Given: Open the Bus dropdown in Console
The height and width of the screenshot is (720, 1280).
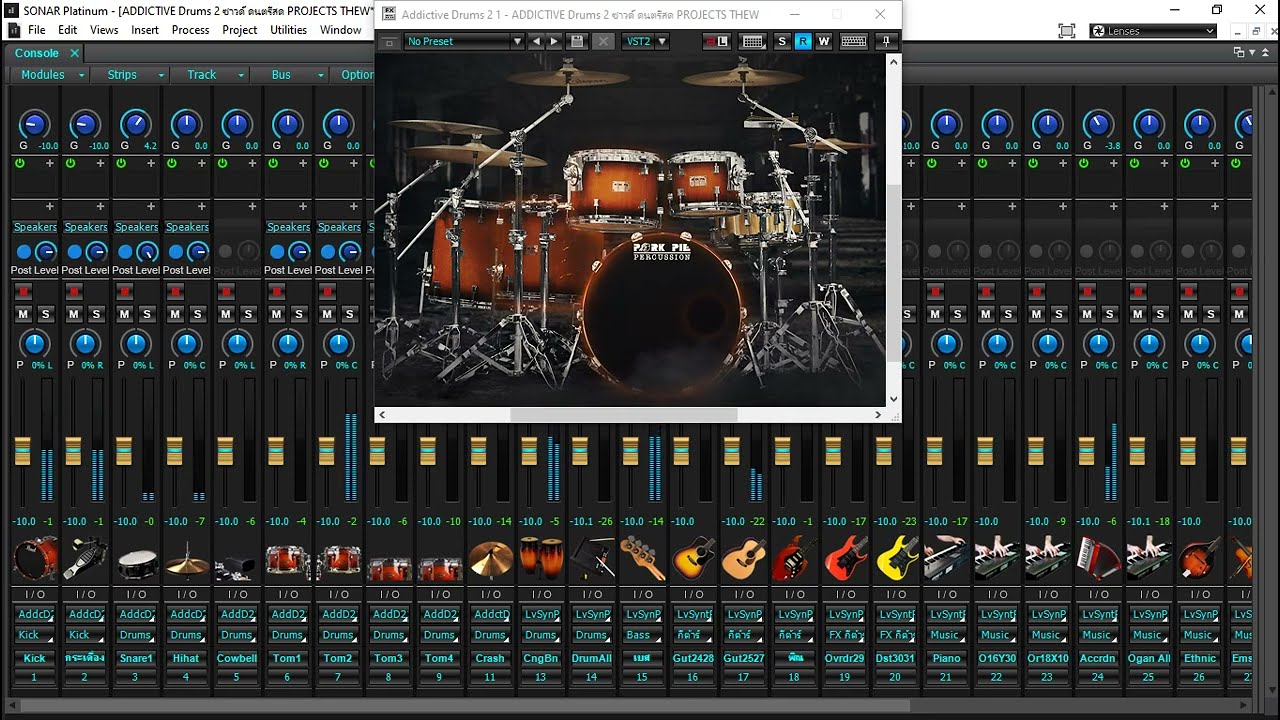Looking at the screenshot, I should click(289, 75).
